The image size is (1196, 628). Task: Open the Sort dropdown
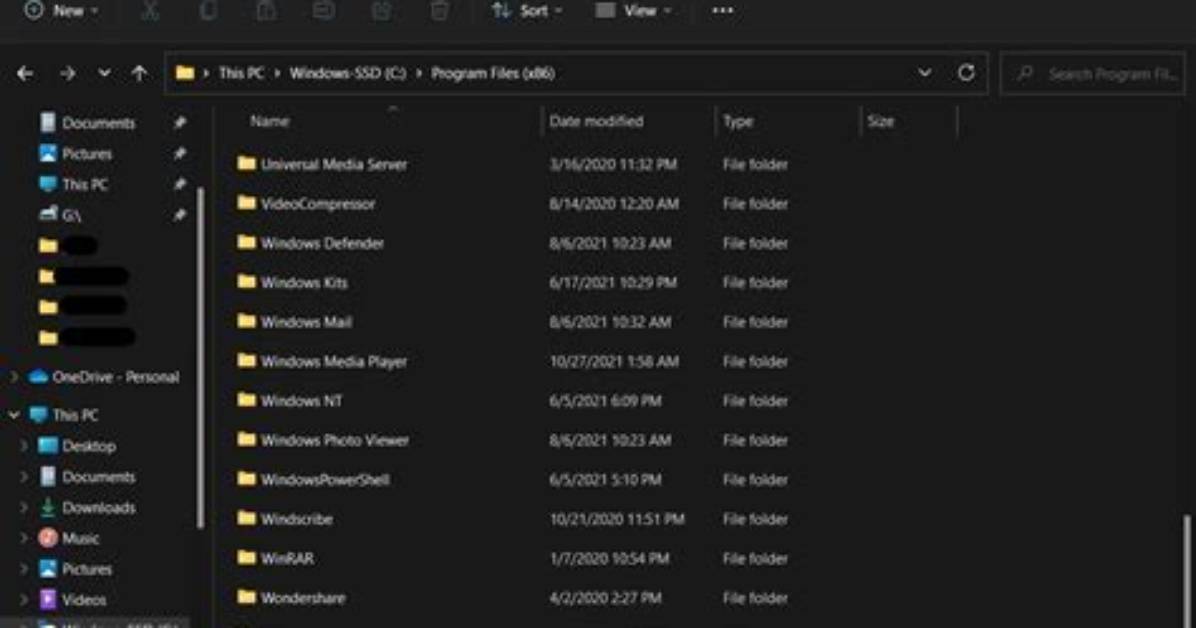tap(527, 11)
